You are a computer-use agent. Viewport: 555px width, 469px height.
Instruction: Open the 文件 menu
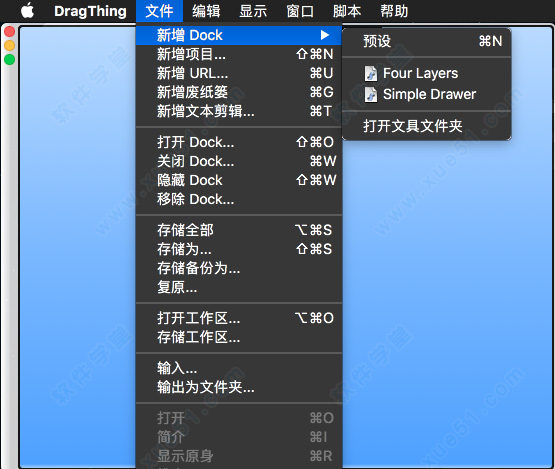[x=159, y=11]
